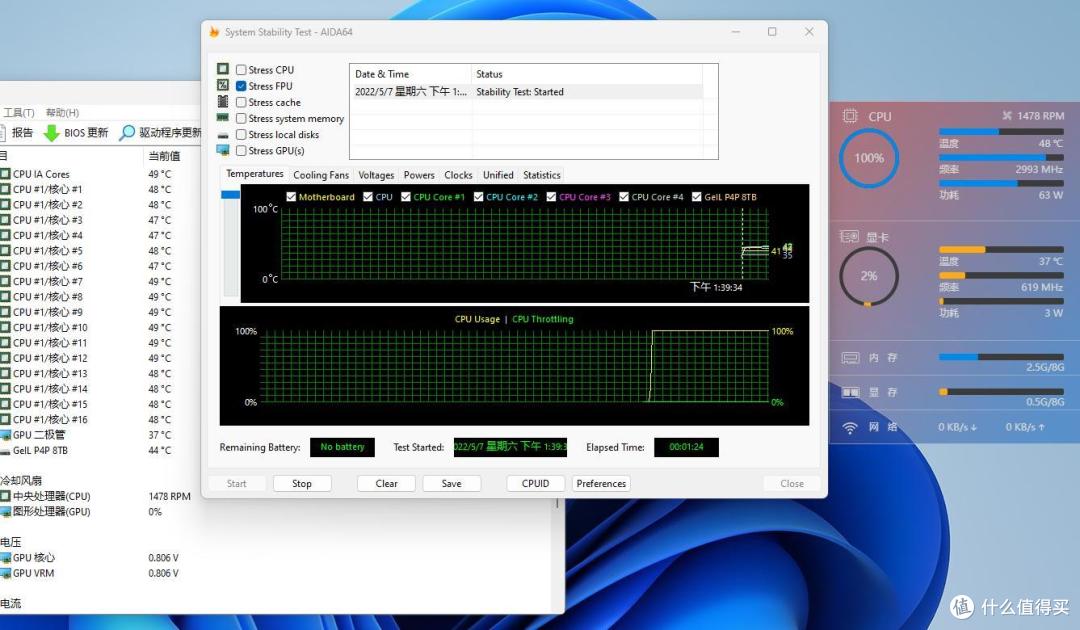Toggle the CPU temperature graph checkbox
1080x630 pixels.
coord(368,197)
